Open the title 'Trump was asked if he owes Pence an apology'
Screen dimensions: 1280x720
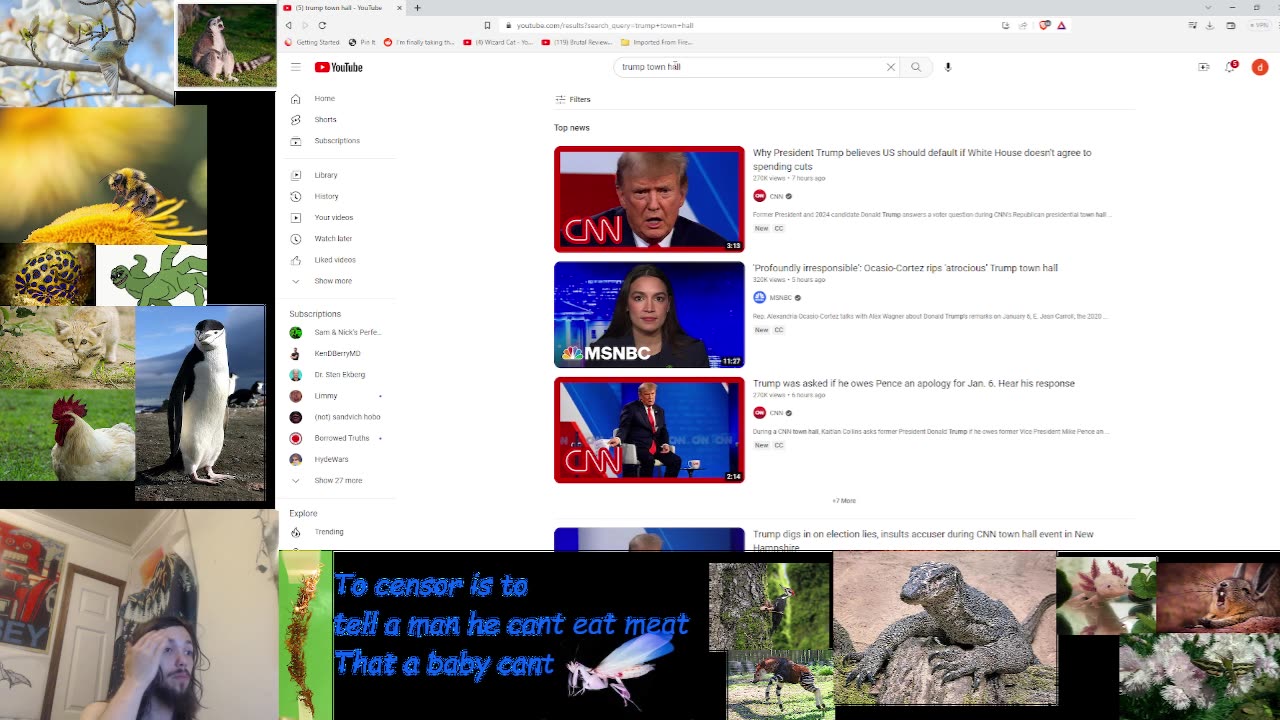pyautogui.click(x=913, y=383)
